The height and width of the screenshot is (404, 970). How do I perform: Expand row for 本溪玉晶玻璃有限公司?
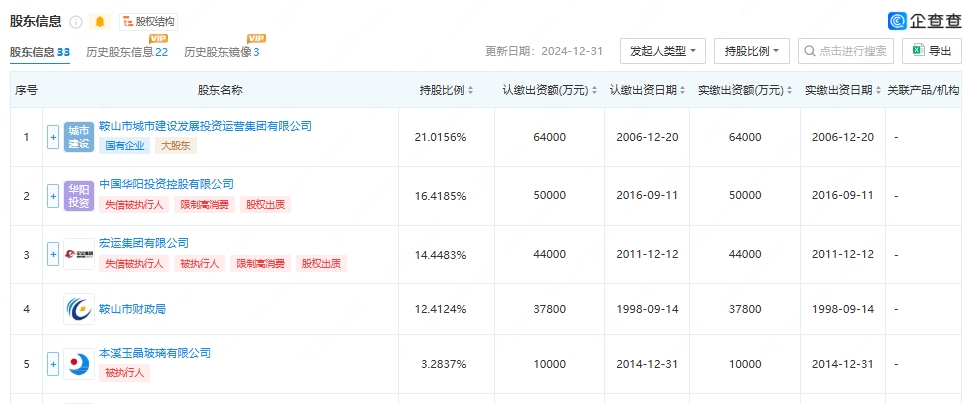coord(53,364)
